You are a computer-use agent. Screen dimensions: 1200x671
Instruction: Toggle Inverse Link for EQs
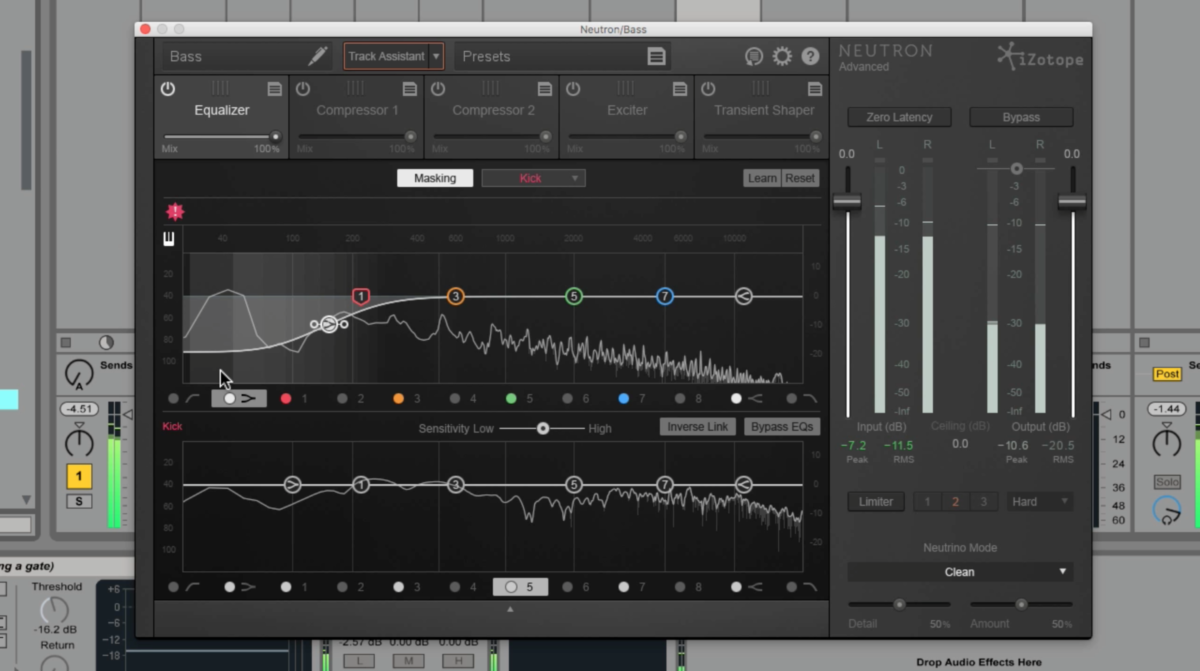click(x=698, y=427)
